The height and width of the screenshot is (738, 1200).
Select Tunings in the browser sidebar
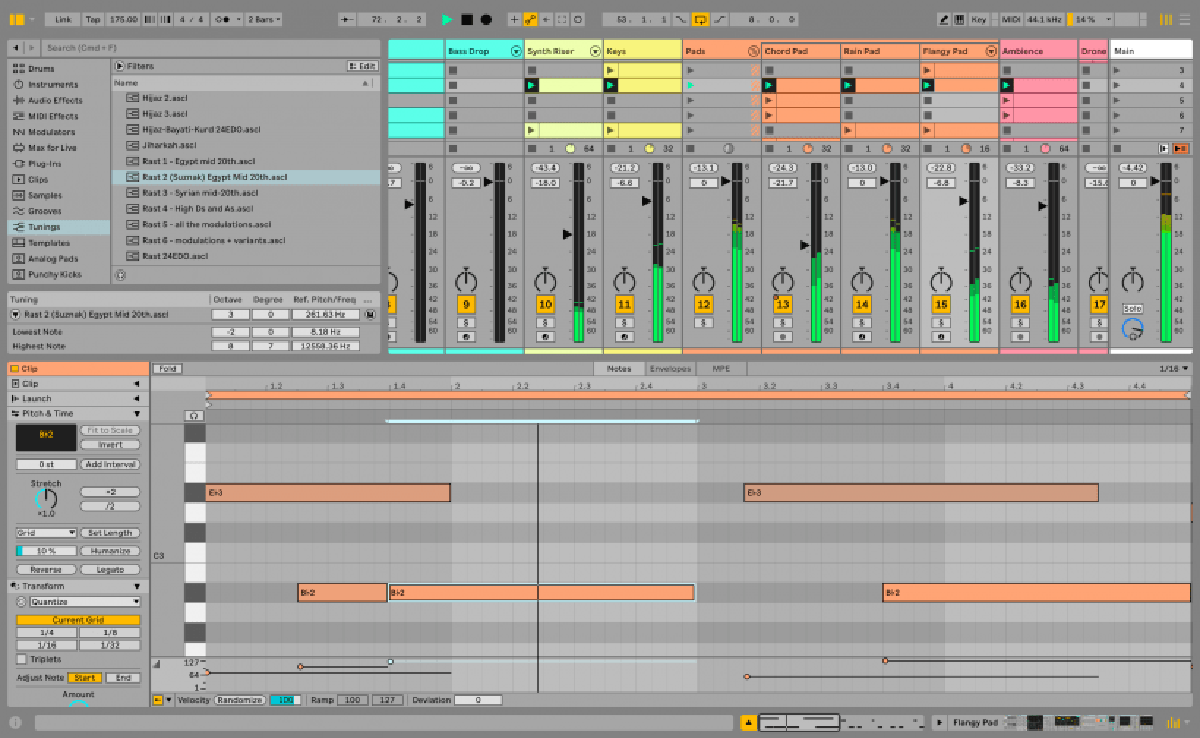coord(44,227)
